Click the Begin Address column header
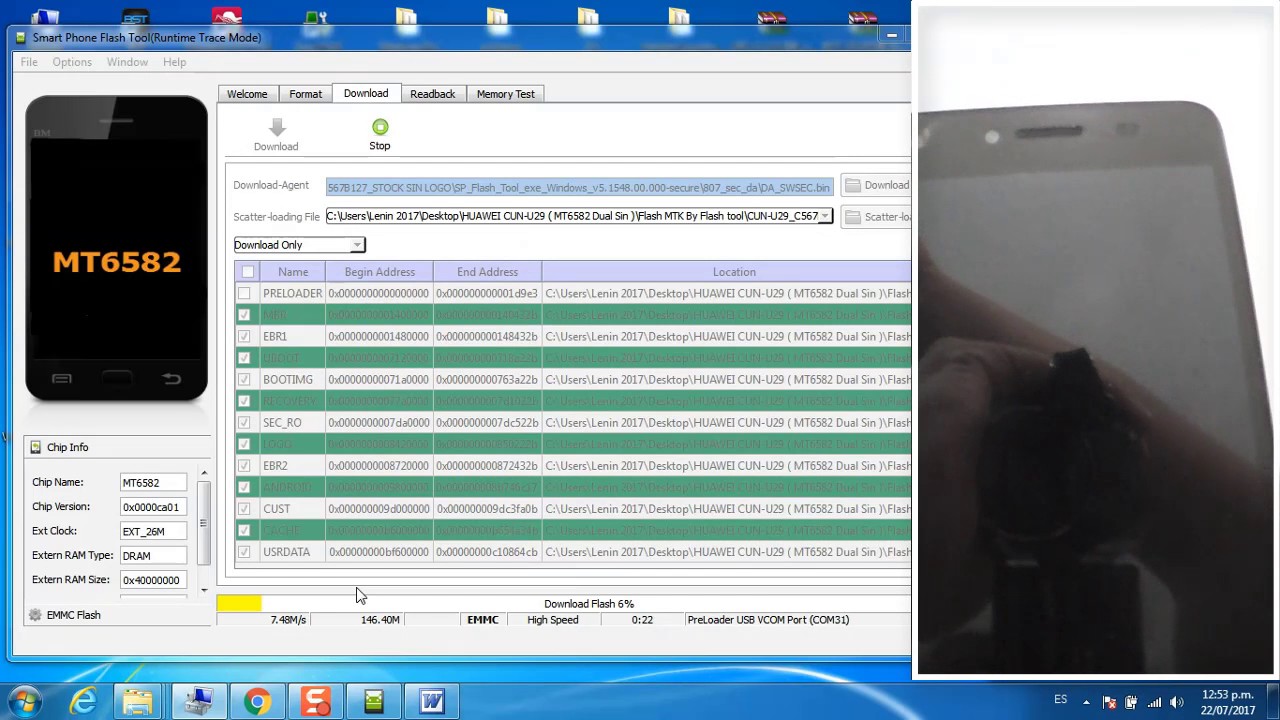Screen dimensions: 1280x720 (379, 272)
